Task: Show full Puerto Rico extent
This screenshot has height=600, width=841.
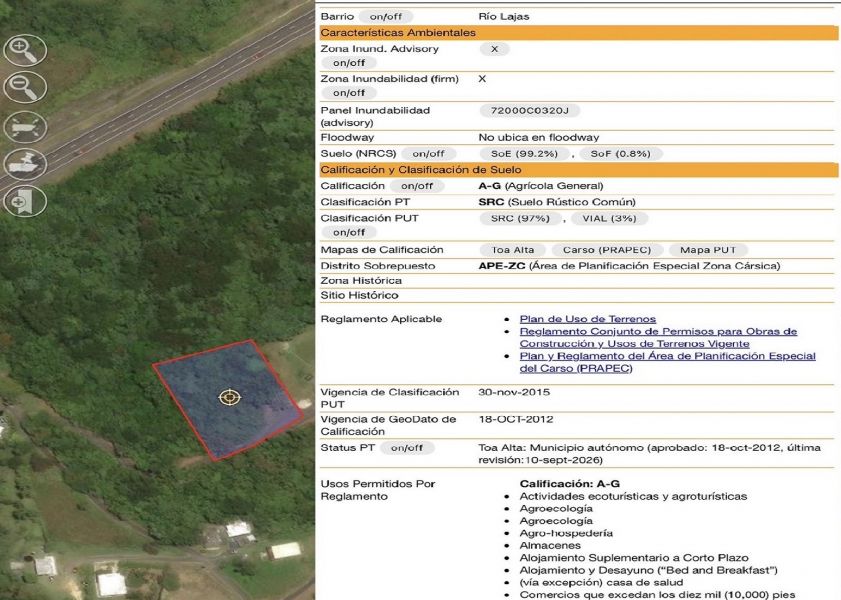Action: tap(25, 127)
